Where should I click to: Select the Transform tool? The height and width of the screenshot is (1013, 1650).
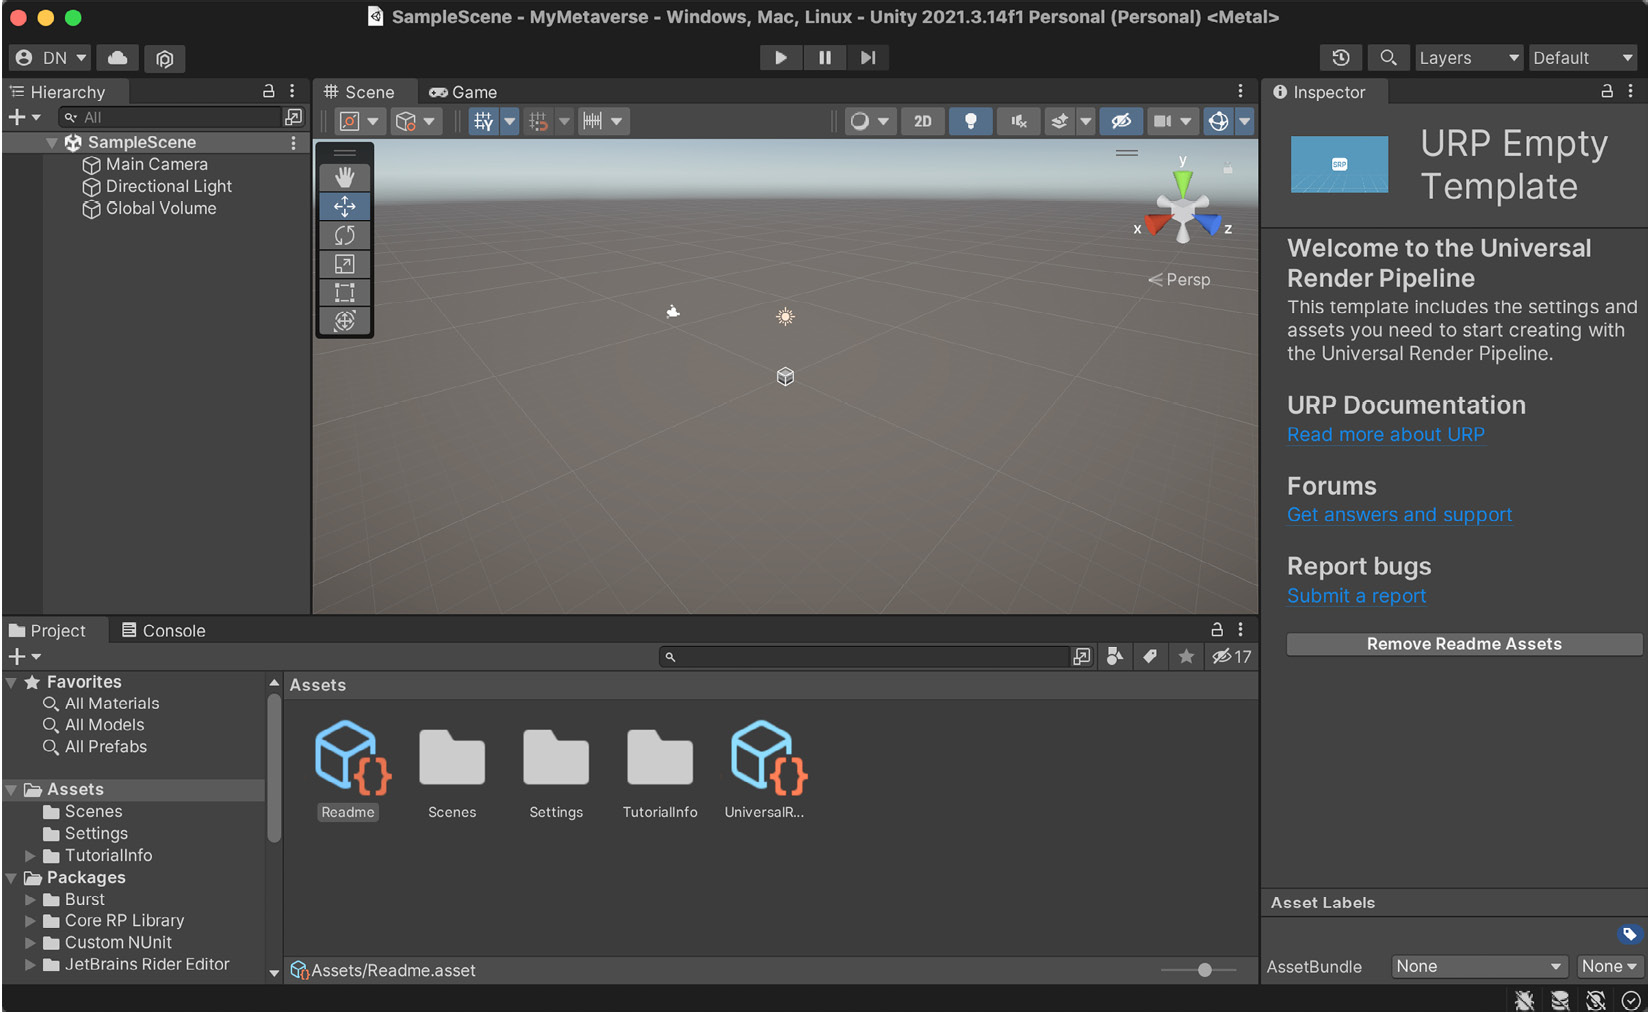pos(345,321)
